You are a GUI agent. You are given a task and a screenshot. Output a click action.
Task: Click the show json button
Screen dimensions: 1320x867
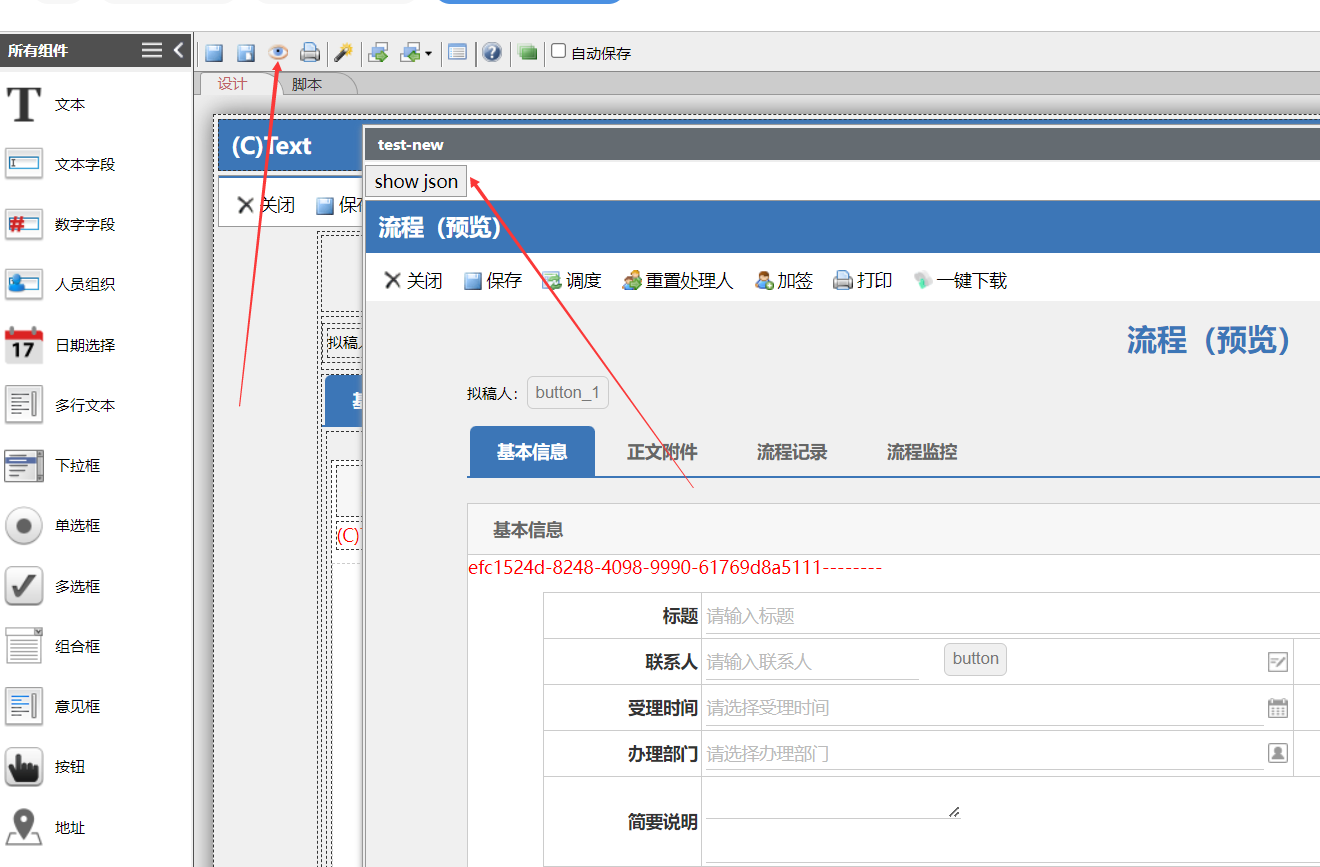416,181
